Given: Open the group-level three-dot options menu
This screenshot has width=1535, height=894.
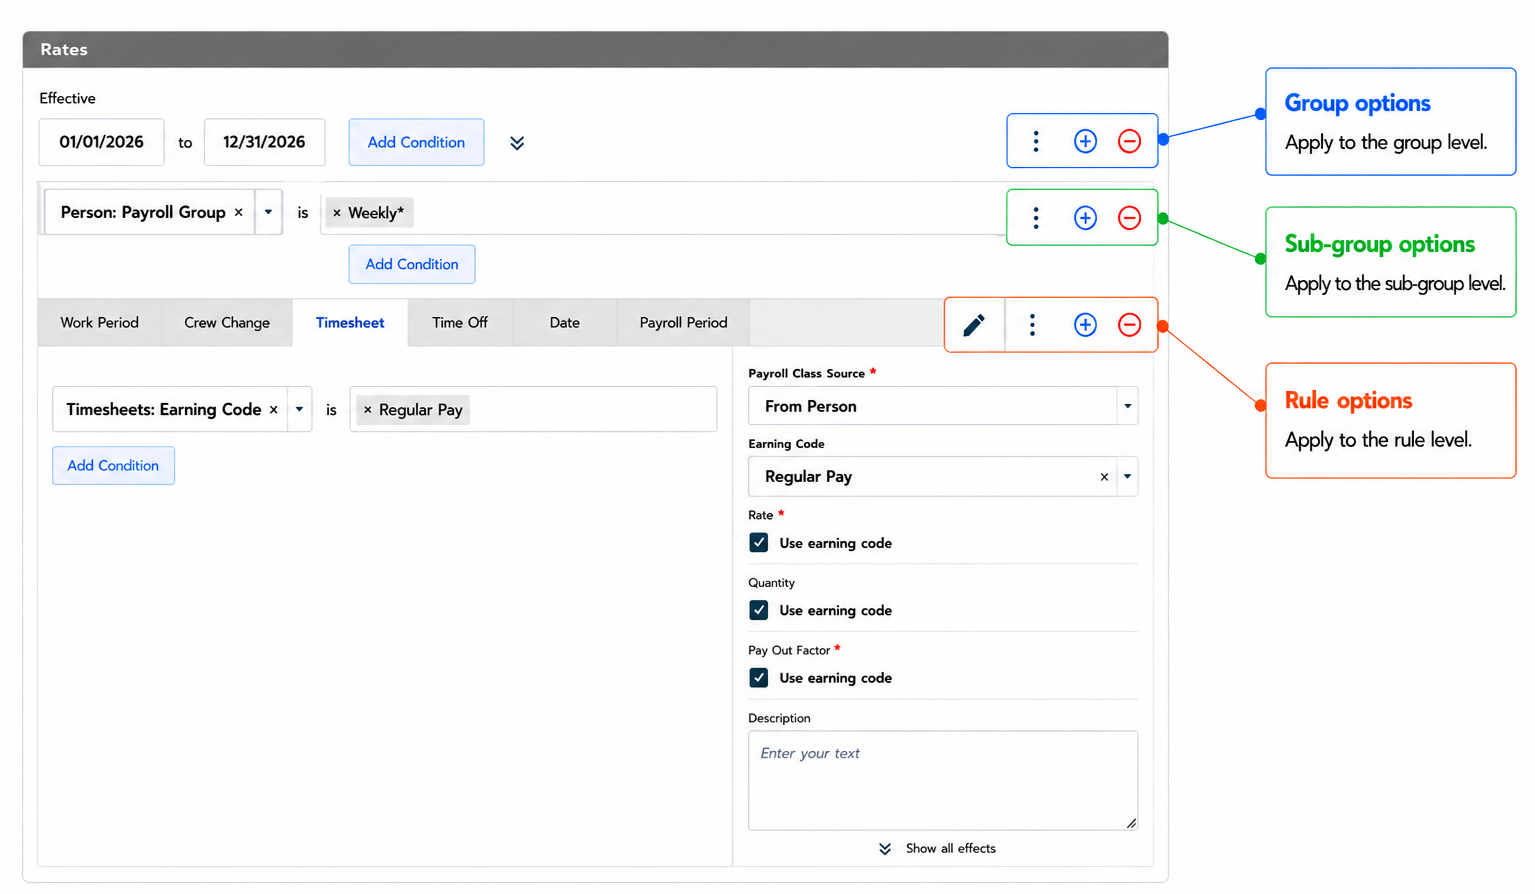Looking at the screenshot, I should 1036,141.
